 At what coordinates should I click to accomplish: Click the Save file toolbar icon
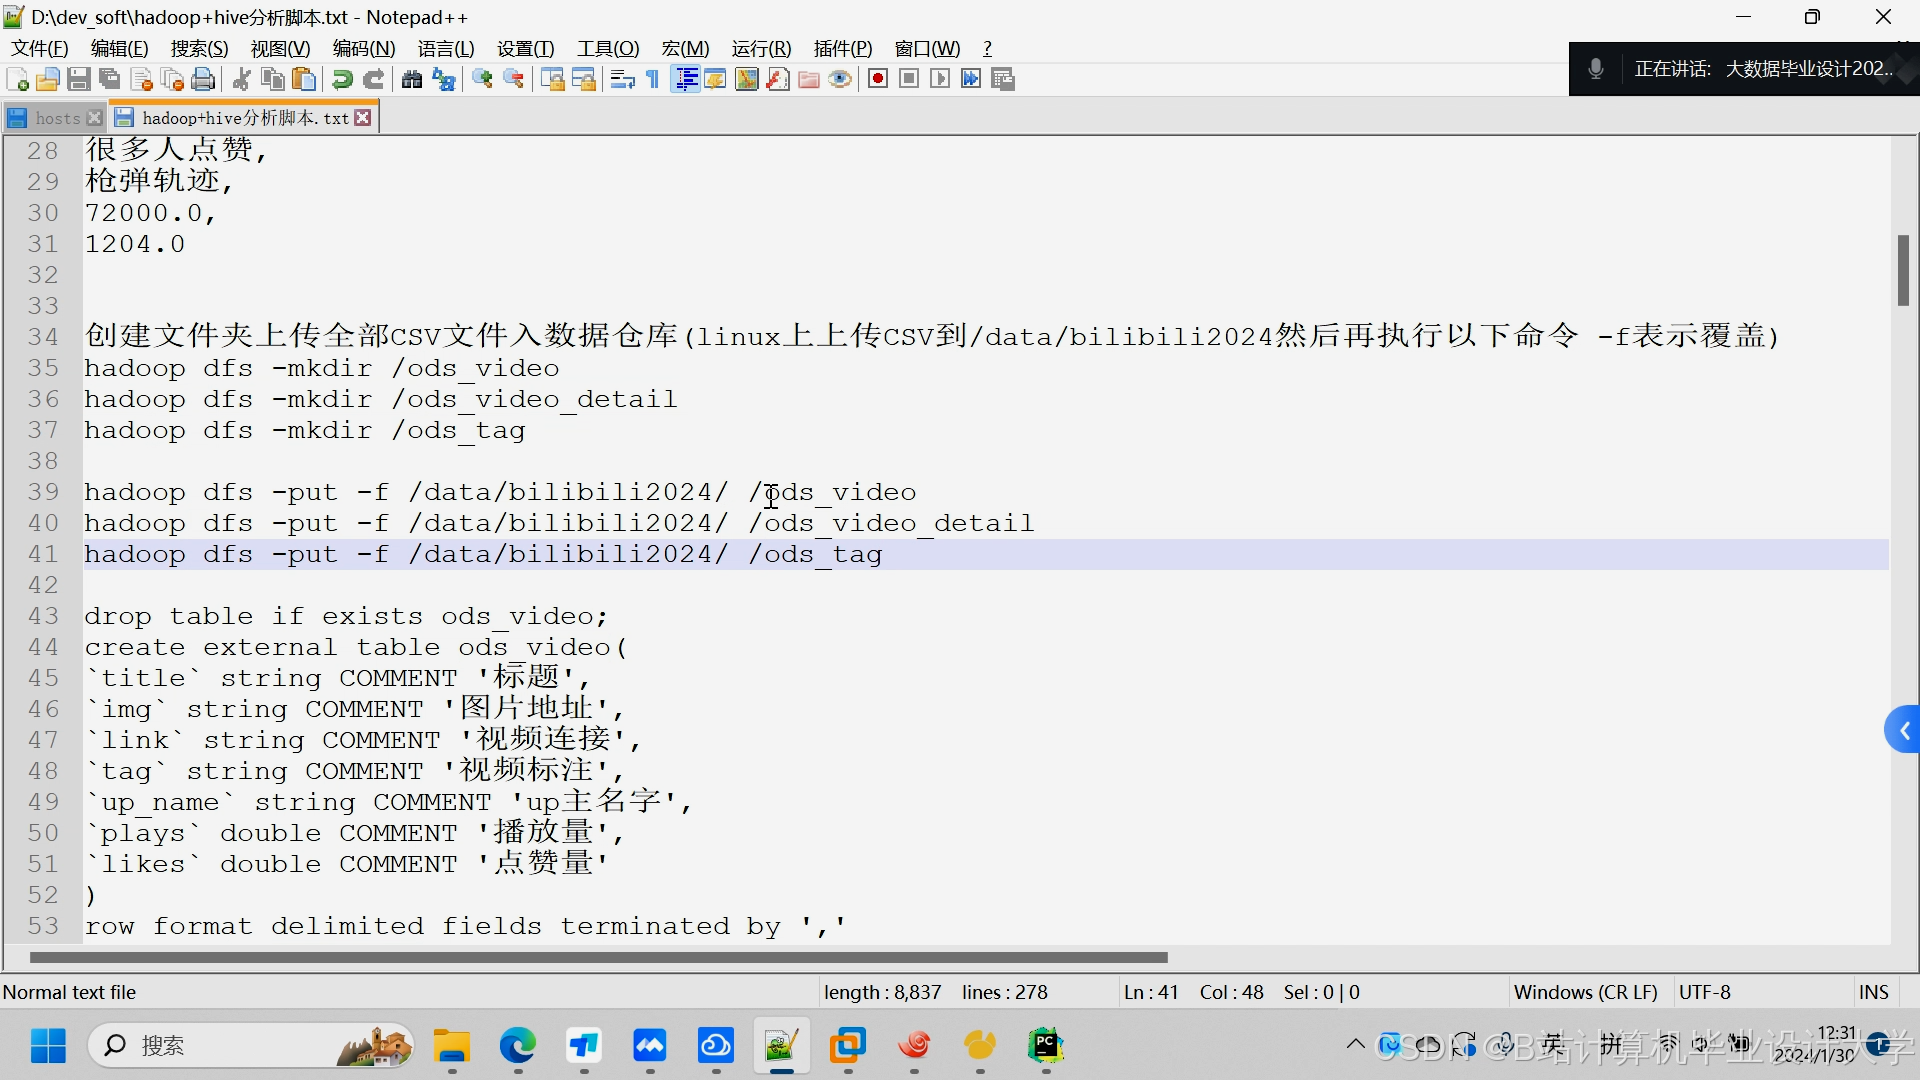[79, 80]
